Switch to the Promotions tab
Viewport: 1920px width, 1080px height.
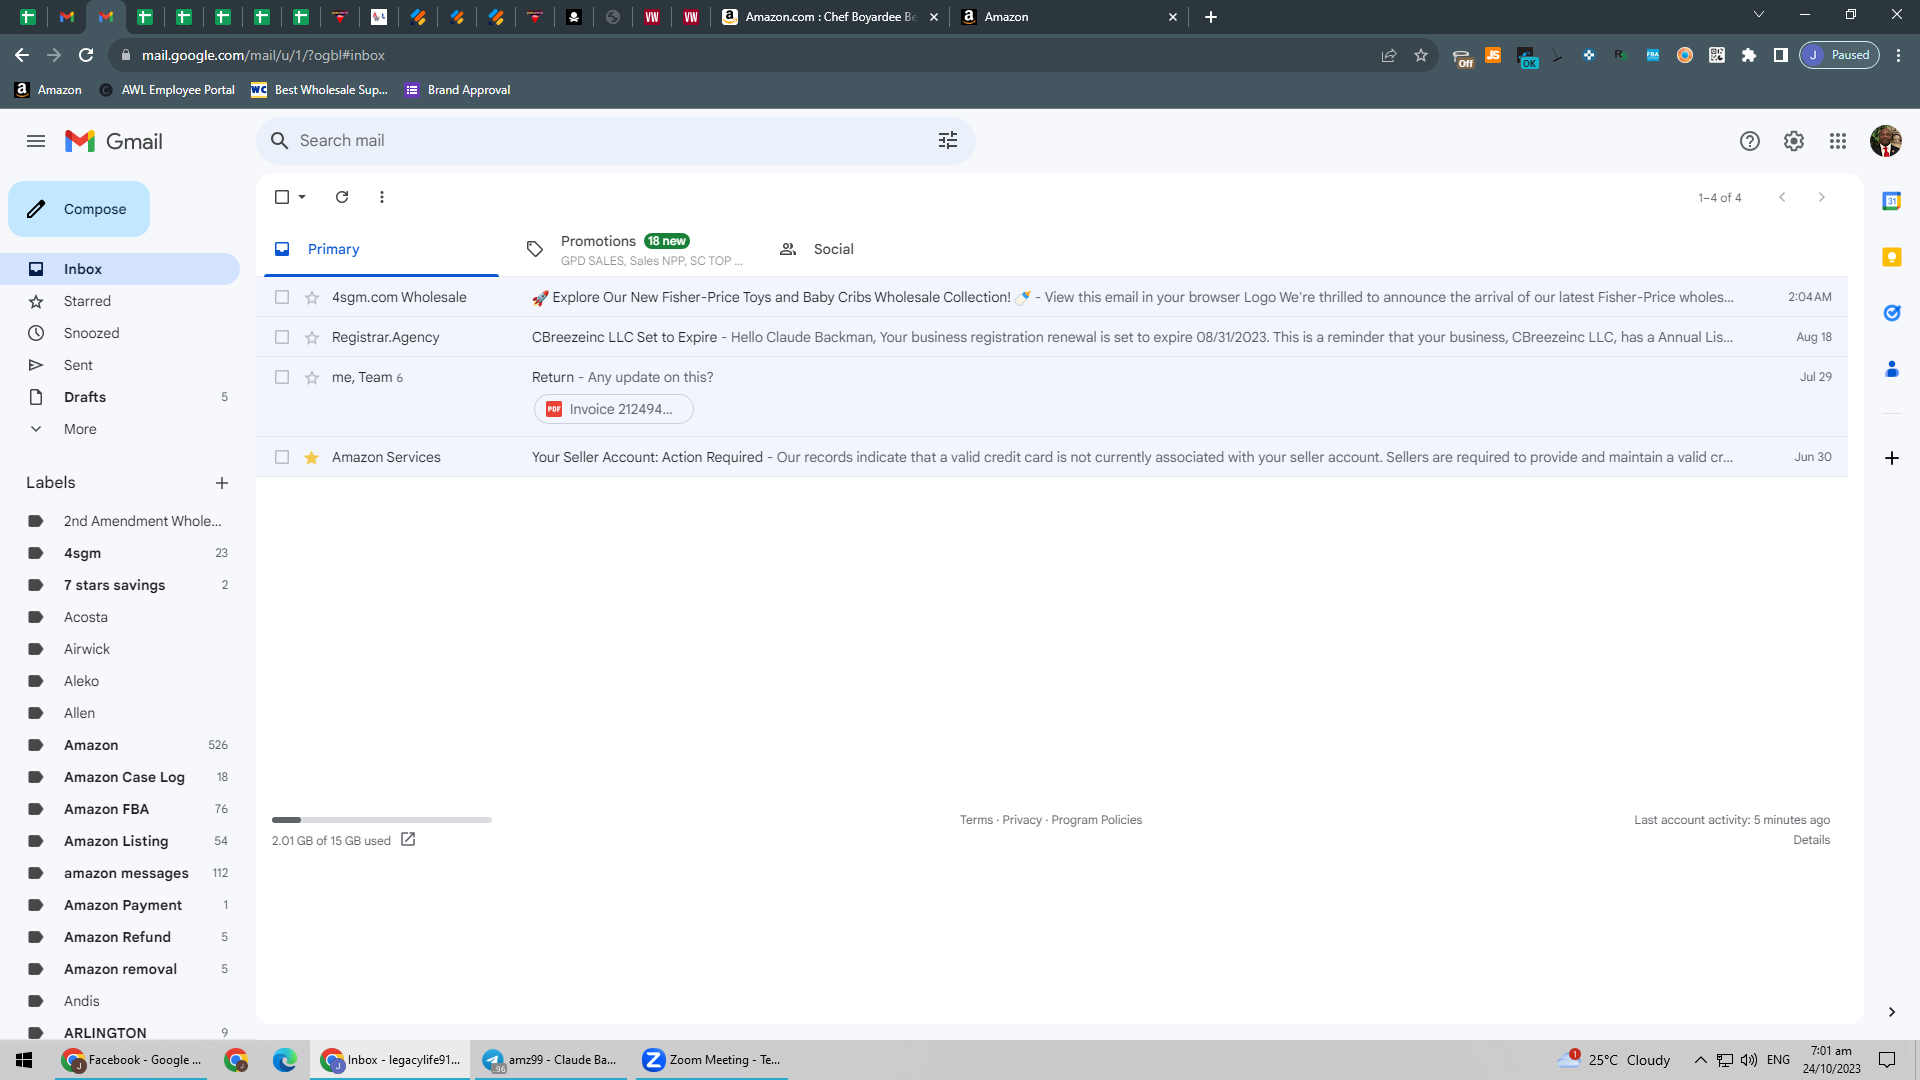click(635, 249)
